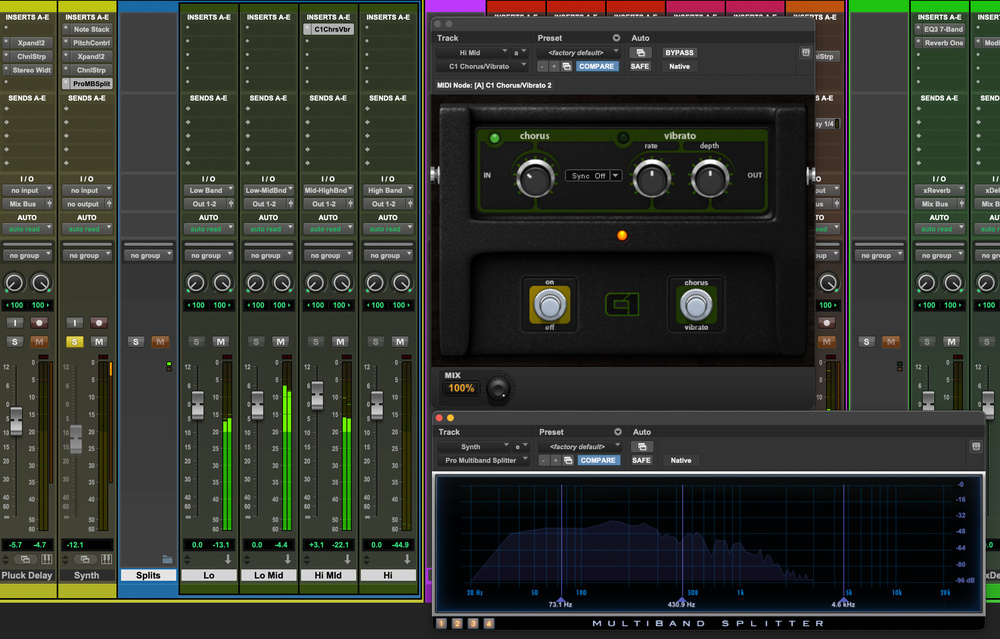1000x639 pixels.
Task: Enable record on the Pluck Delay track
Action: [x=40, y=322]
